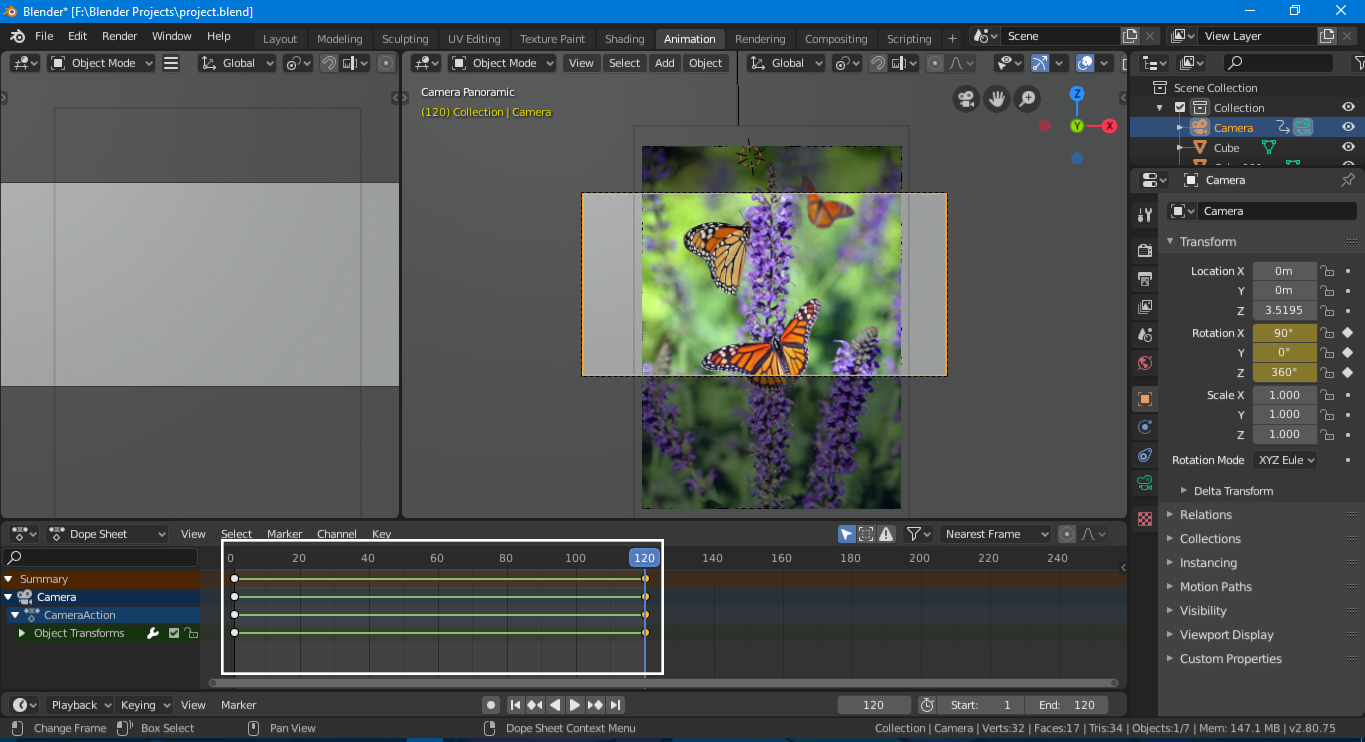Viewport: 1365px width, 742px height.
Task: Click the Select button in viewport header
Action: [x=624, y=63]
